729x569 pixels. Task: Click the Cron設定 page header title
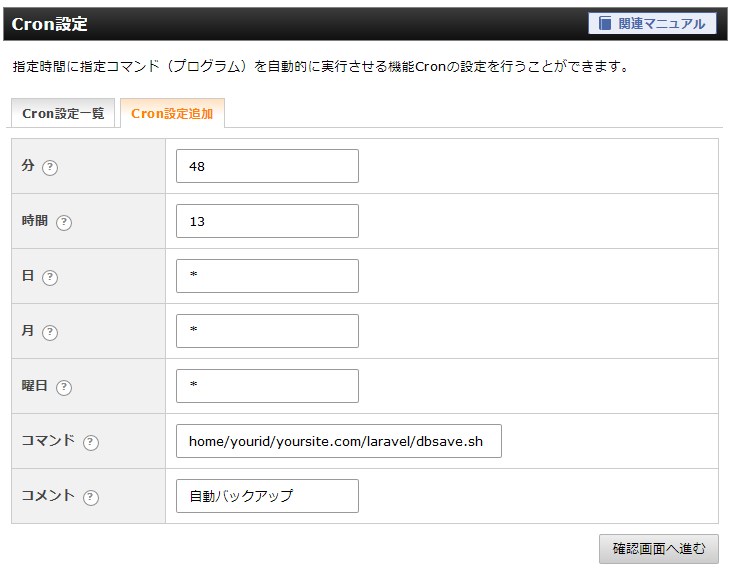pyautogui.click(x=50, y=24)
